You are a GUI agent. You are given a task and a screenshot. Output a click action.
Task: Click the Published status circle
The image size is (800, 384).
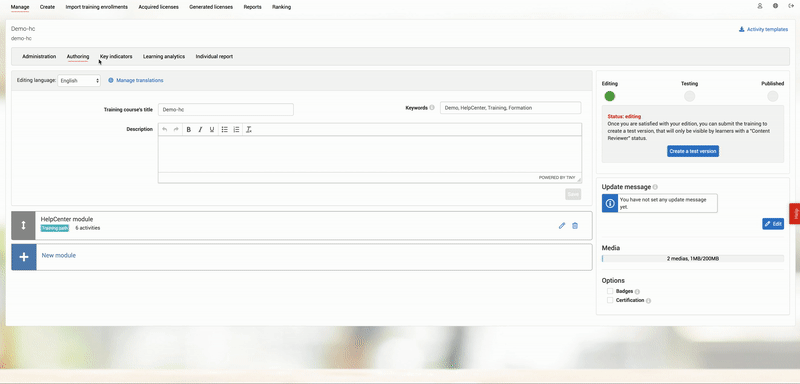[772, 96]
